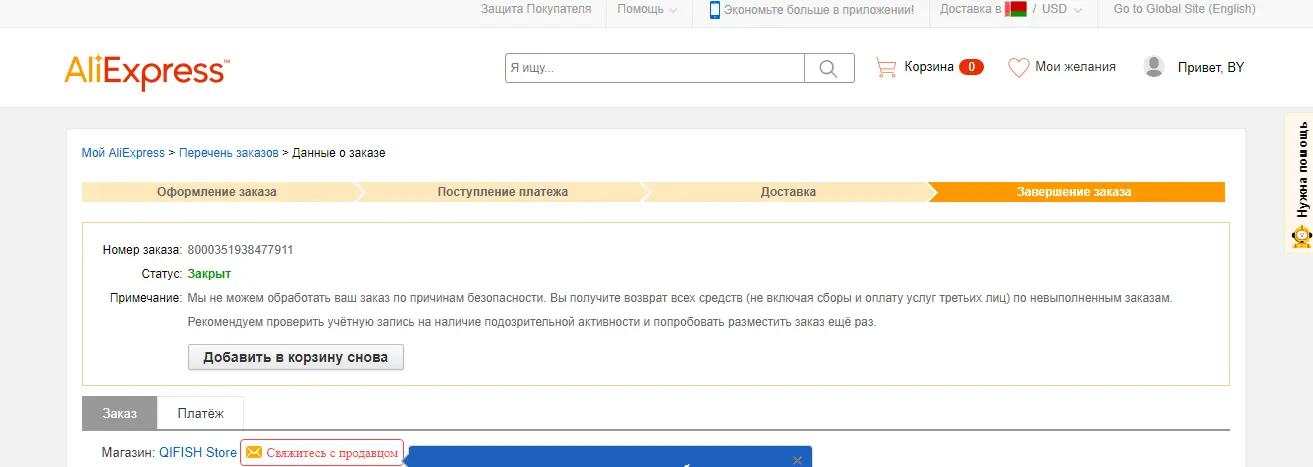Click order number 8000351938477911

click(x=240, y=250)
